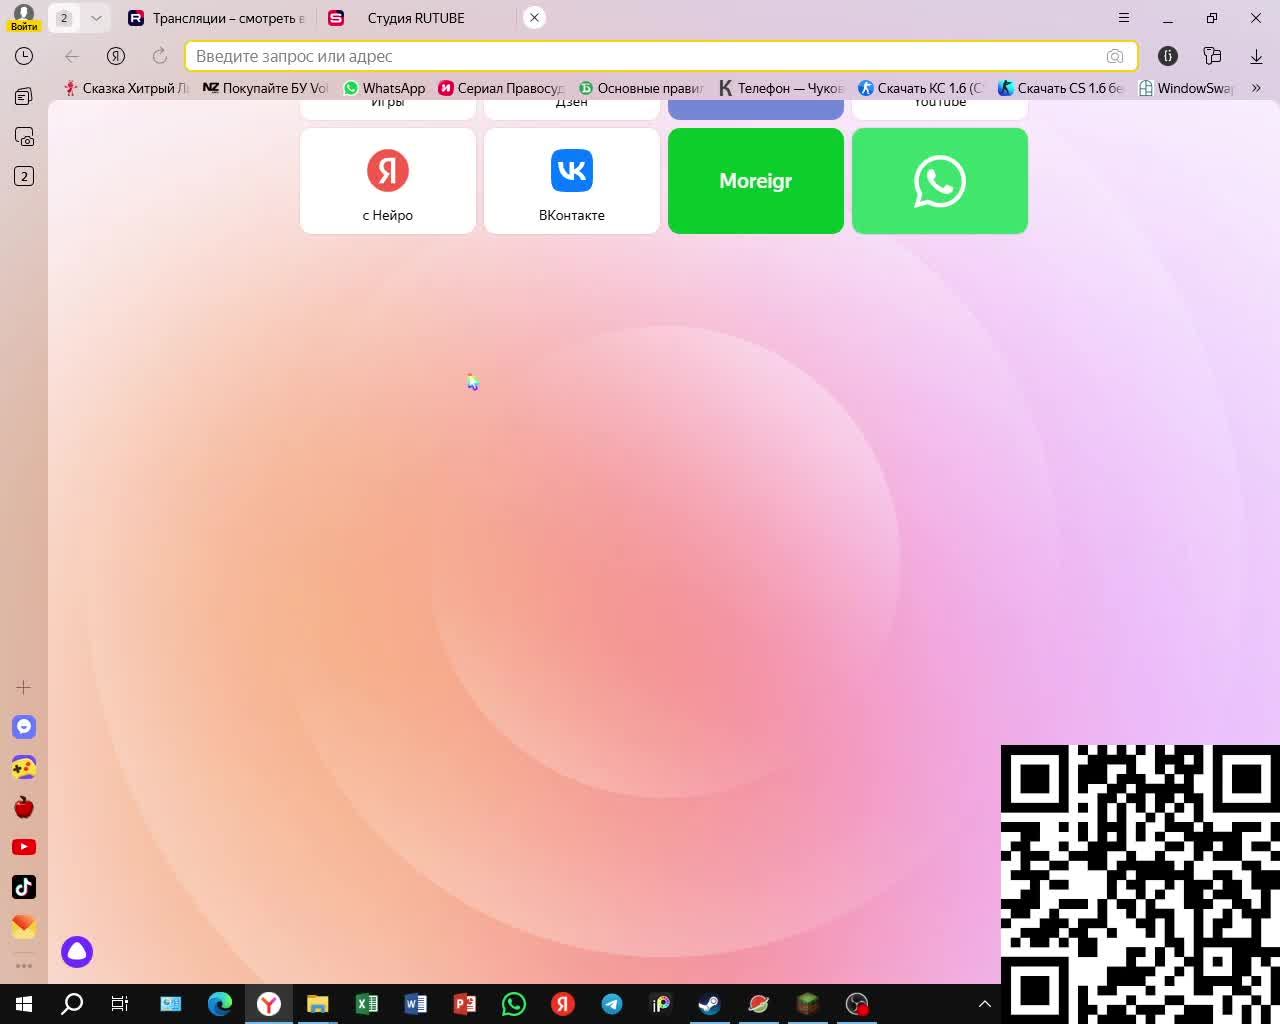Open Minecraft from the taskbar
The width and height of the screenshot is (1280, 1024).
808,1004
